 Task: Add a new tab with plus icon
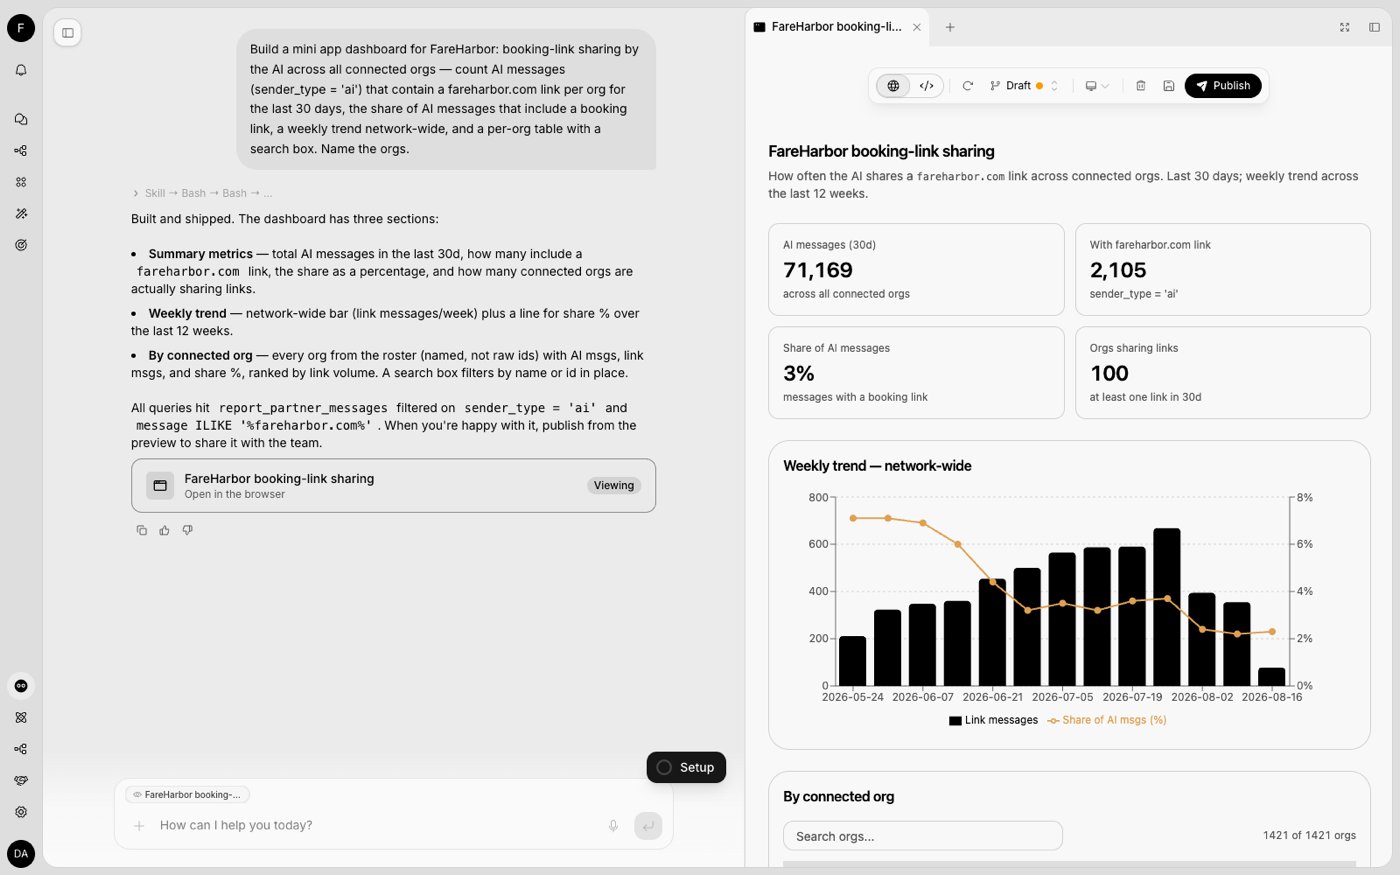(x=950, y=27)
